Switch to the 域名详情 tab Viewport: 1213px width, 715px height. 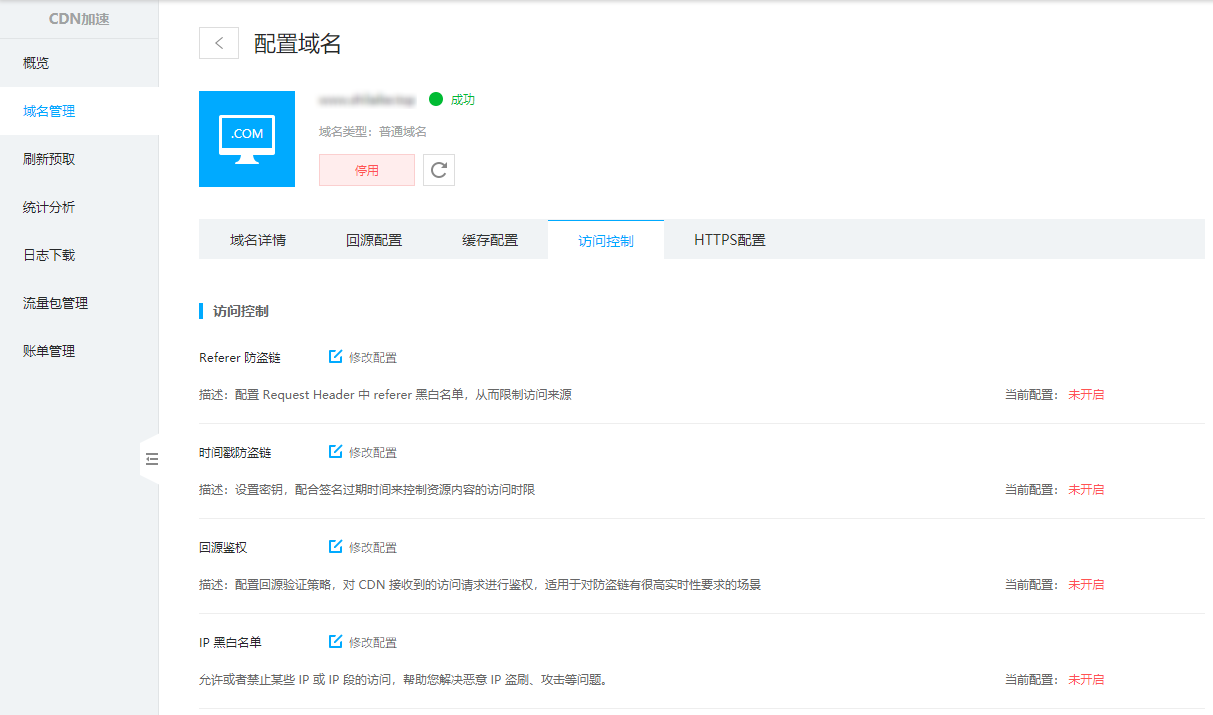(258, 240)
